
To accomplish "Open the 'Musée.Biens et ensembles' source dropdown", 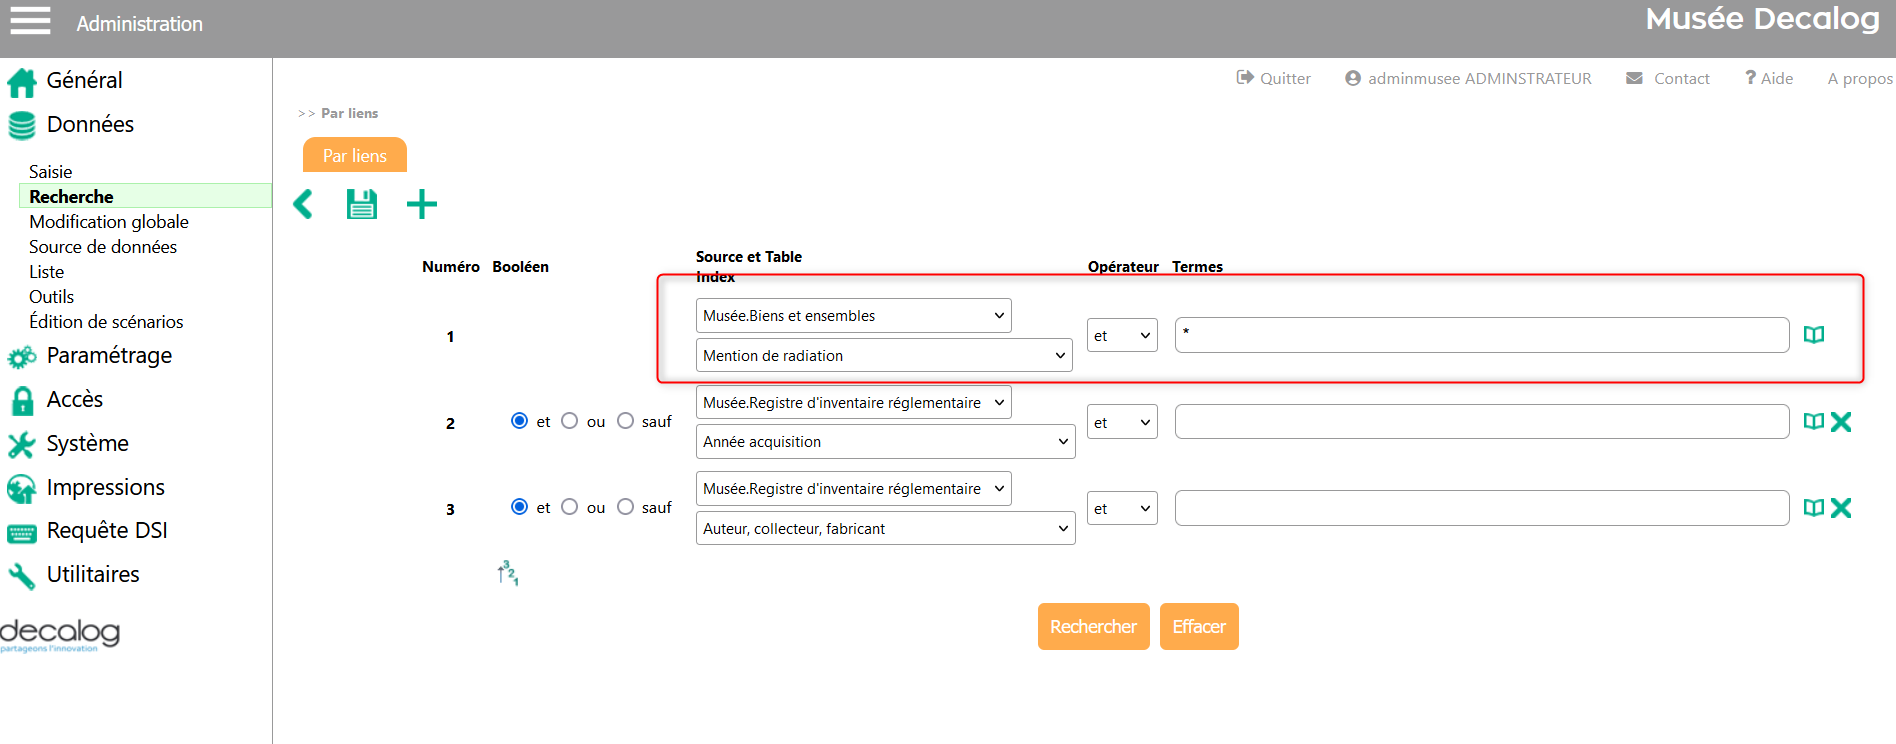I will tap(853, 316).
